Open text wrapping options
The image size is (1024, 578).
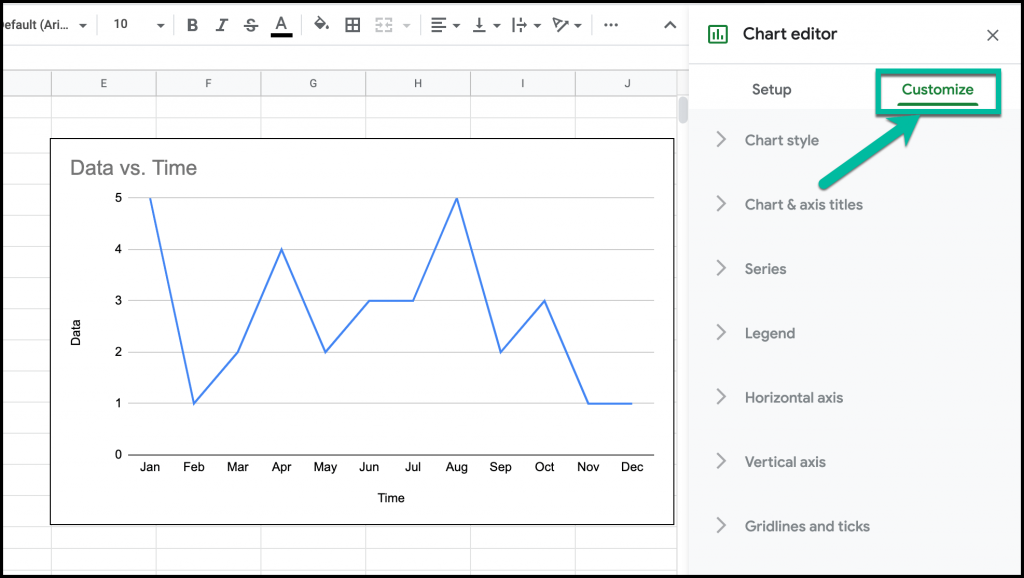526,25
